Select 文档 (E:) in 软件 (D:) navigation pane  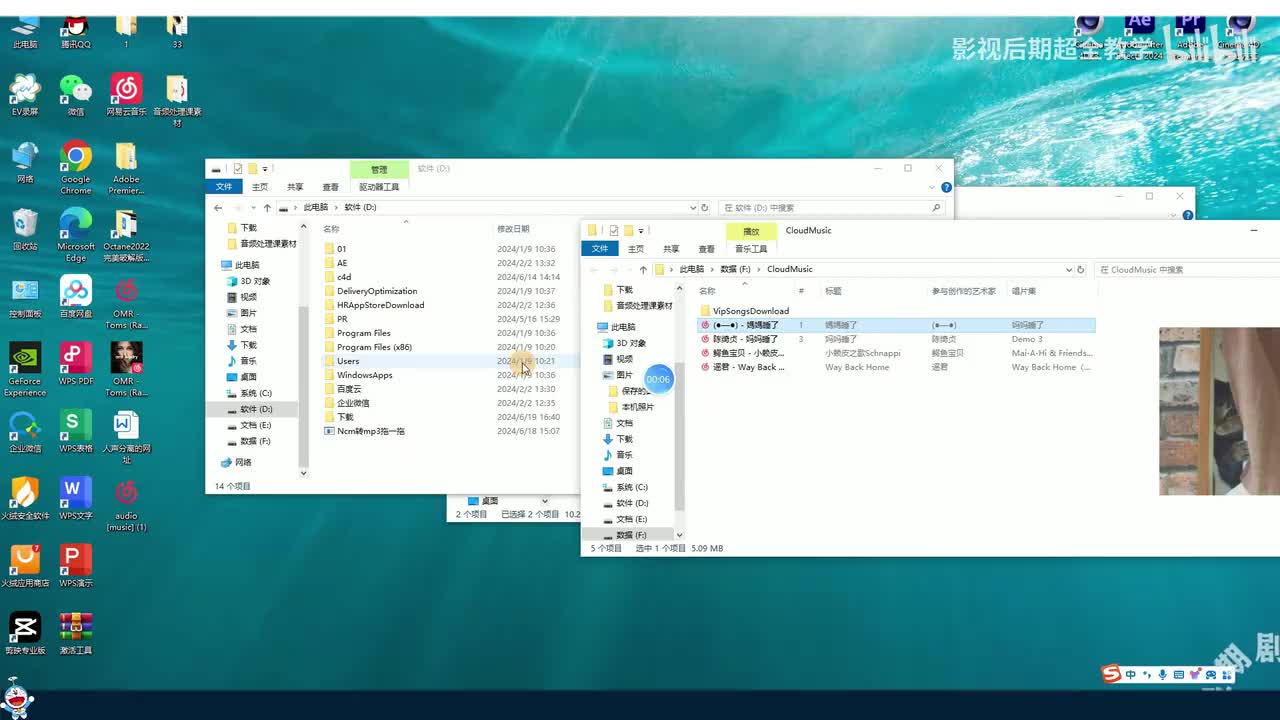255,425
